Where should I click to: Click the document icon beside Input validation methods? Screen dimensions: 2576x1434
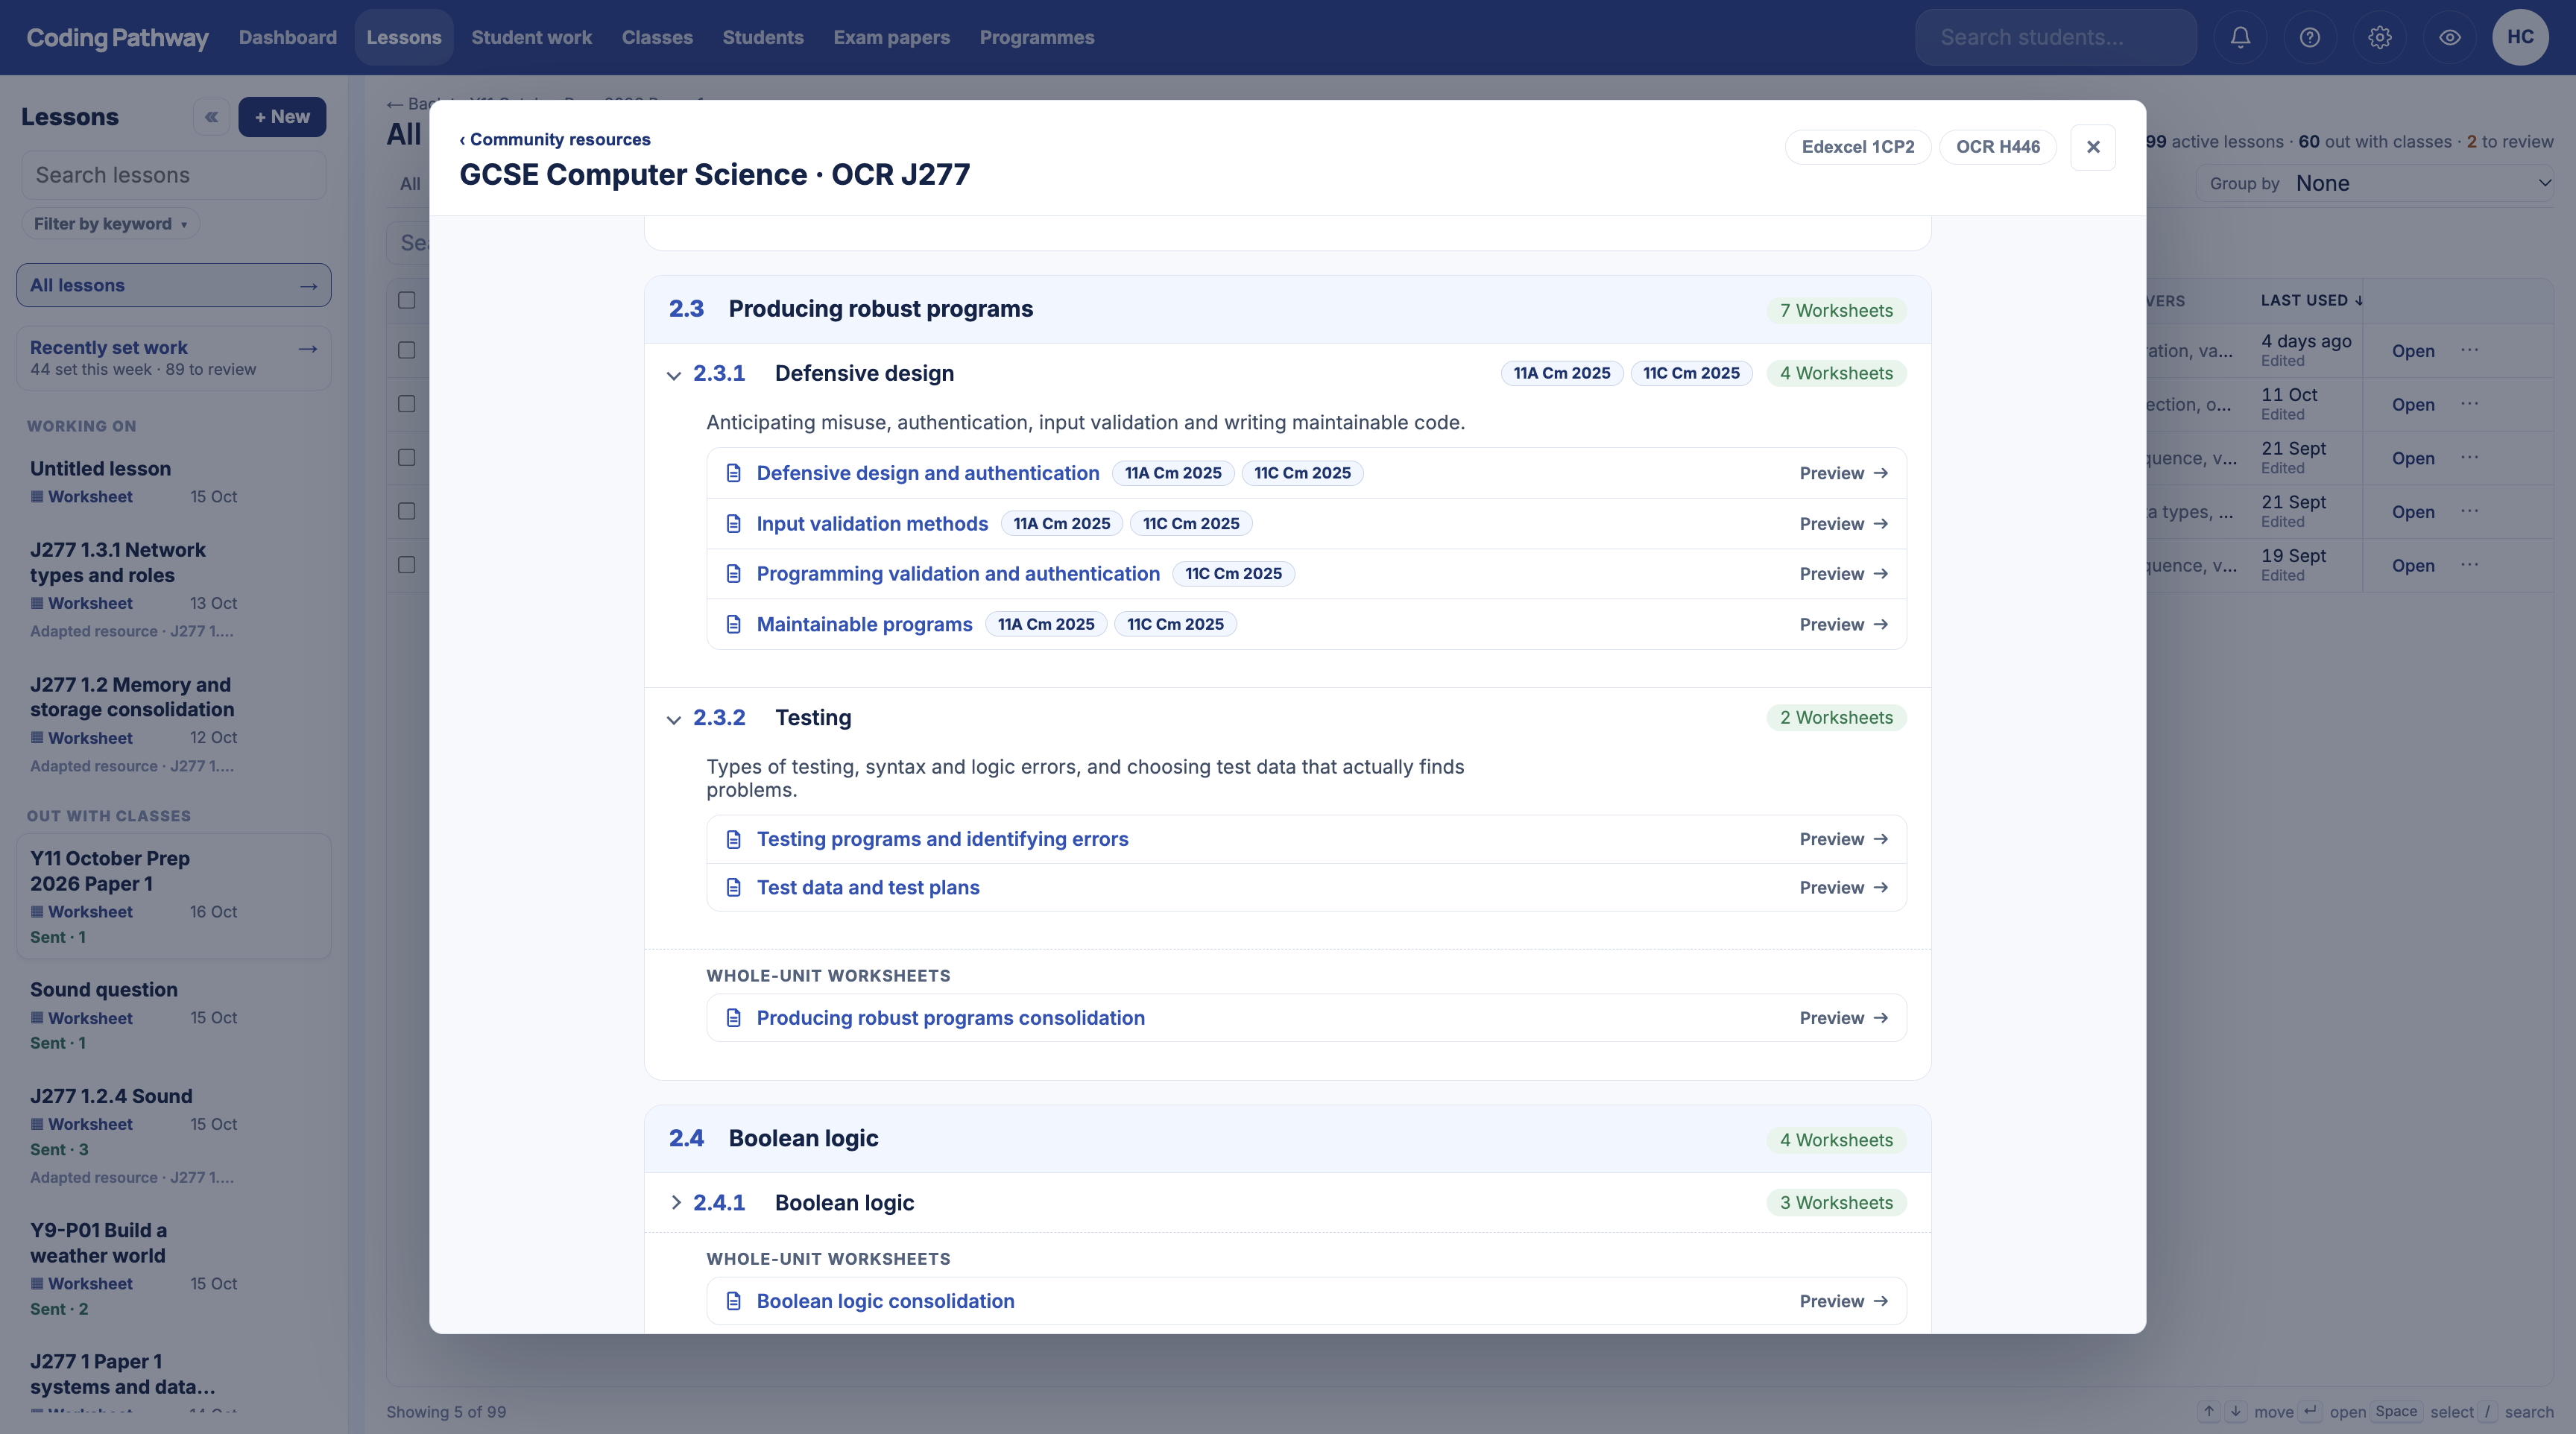point(733,524)
